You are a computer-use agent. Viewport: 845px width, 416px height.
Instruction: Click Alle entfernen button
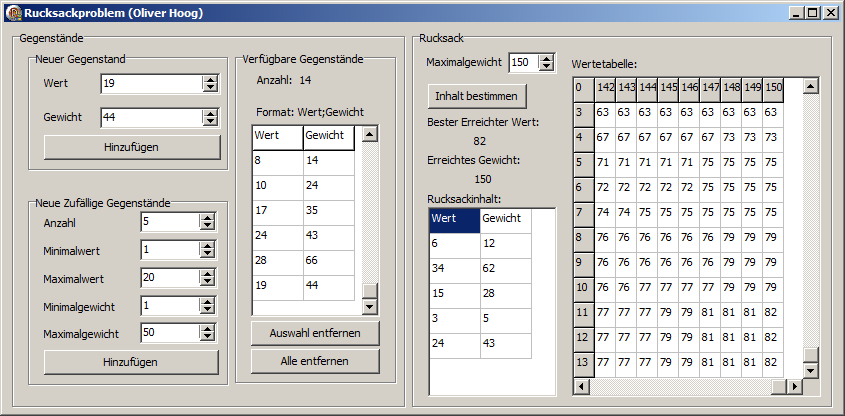tap(315, 360)
